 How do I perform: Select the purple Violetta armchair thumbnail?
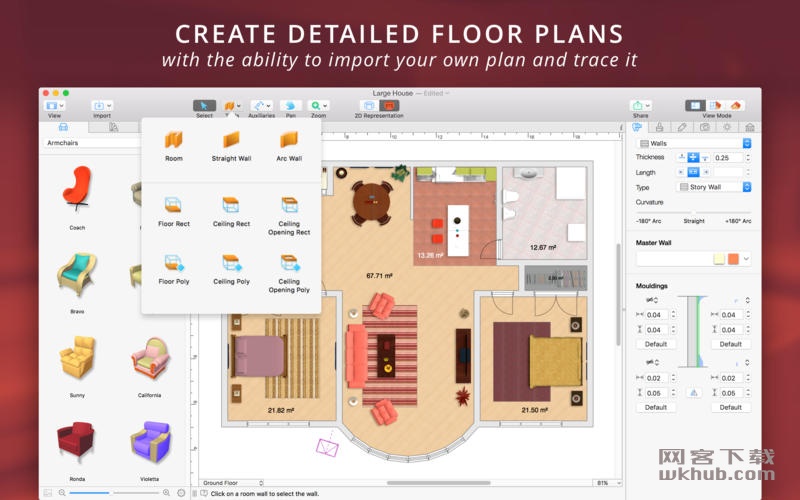point(149,441)
